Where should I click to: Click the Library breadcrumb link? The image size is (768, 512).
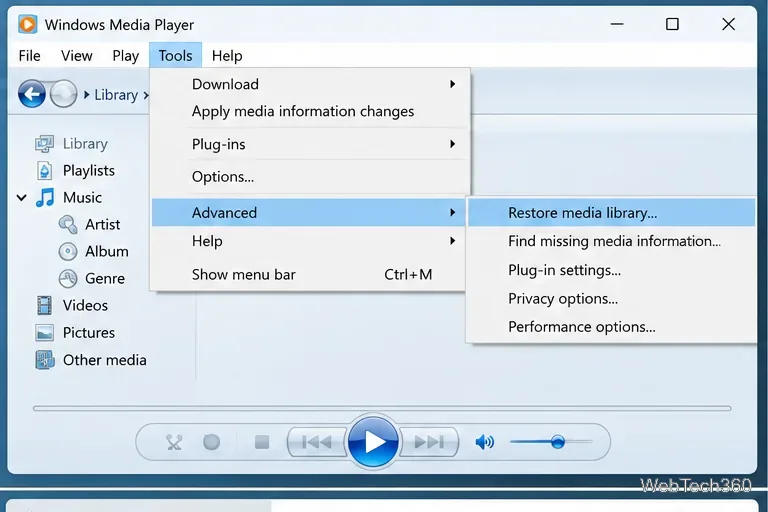116,95
